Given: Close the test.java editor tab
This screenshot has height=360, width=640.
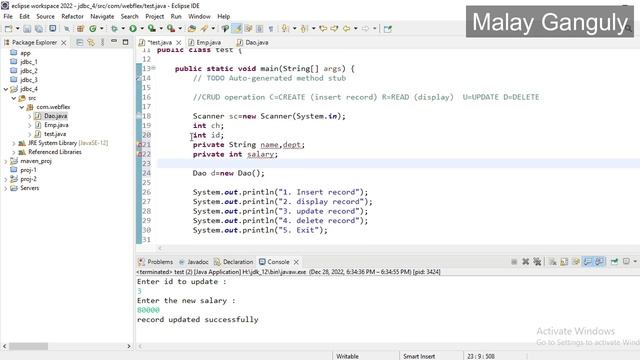Looking at the screenshot, I should pyautogui.click(x=178, y=42).
